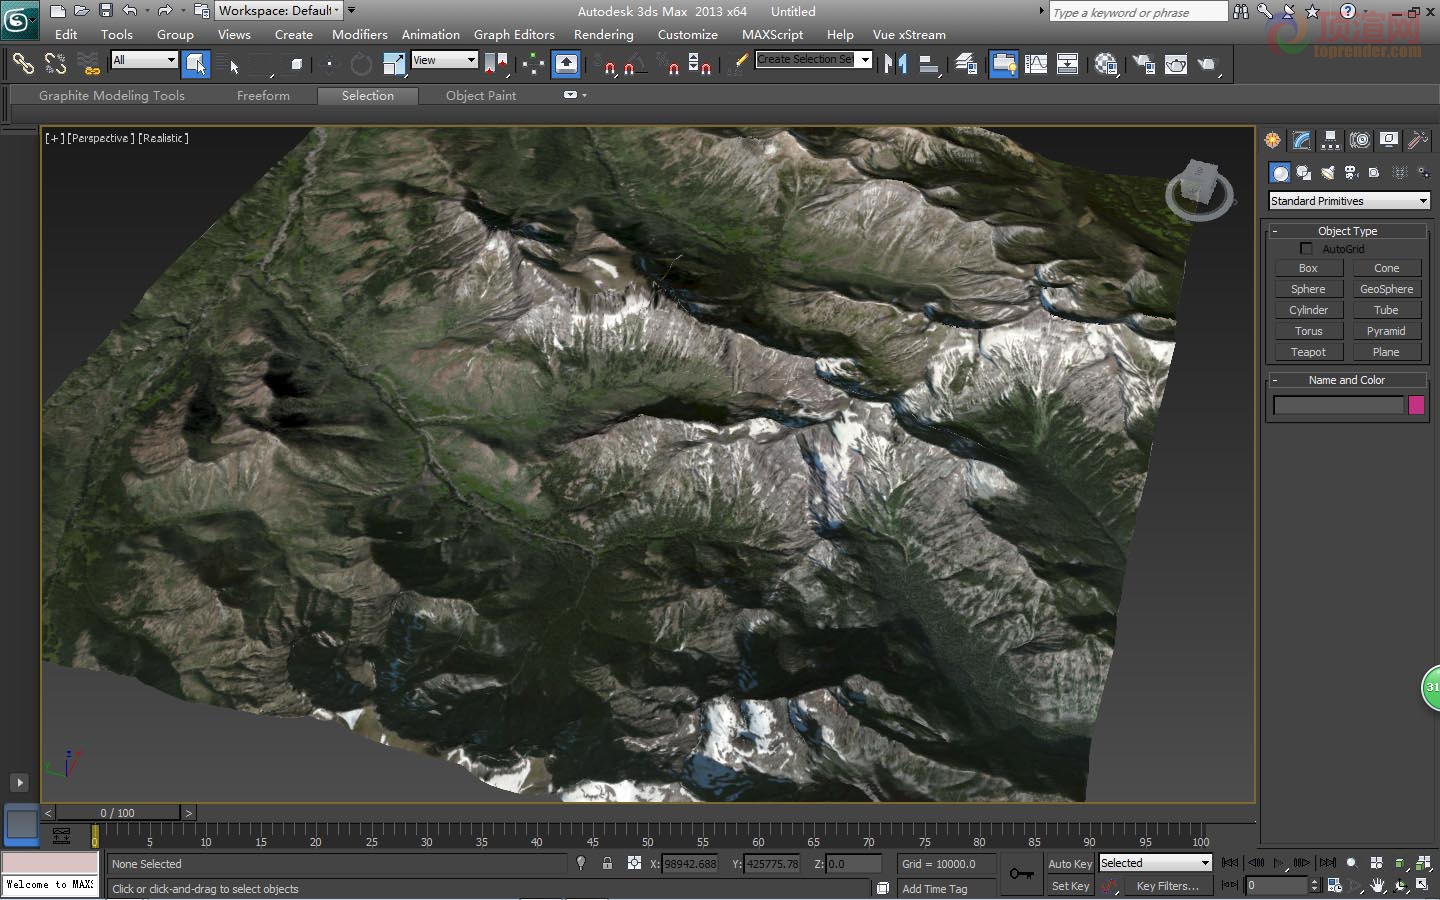Select the Select and Scale tool

394,64
